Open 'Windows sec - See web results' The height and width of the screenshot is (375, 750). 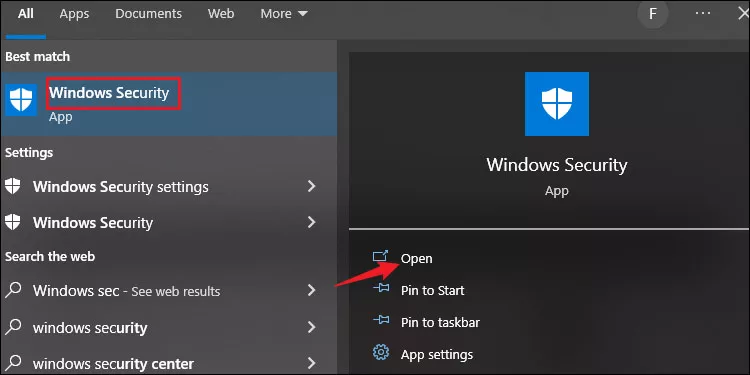[126, 291]
